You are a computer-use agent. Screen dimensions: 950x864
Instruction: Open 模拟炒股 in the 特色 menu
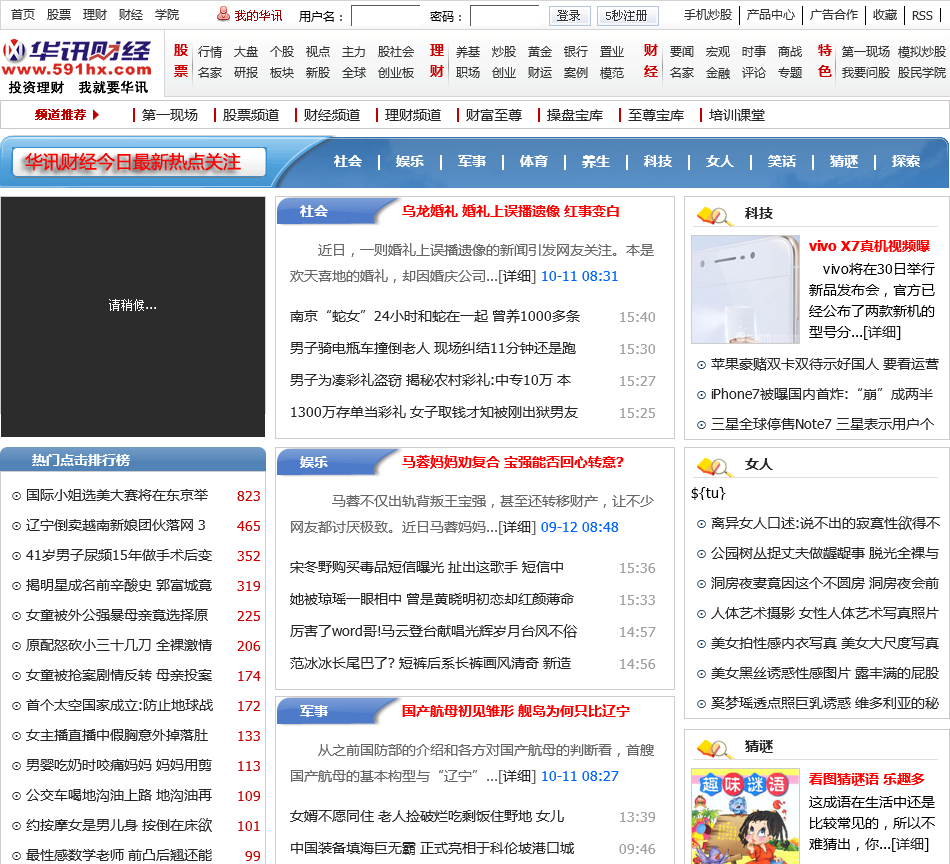922,52
